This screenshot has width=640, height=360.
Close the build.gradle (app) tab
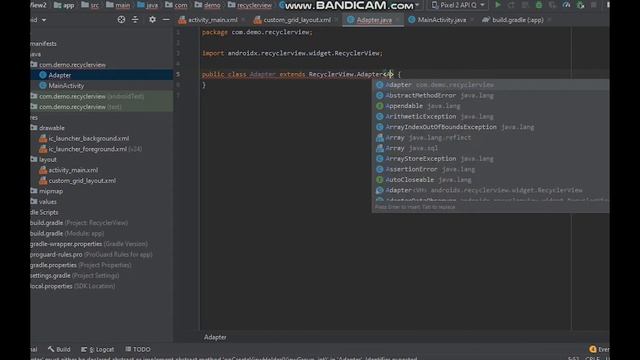(x=549, y=20)
